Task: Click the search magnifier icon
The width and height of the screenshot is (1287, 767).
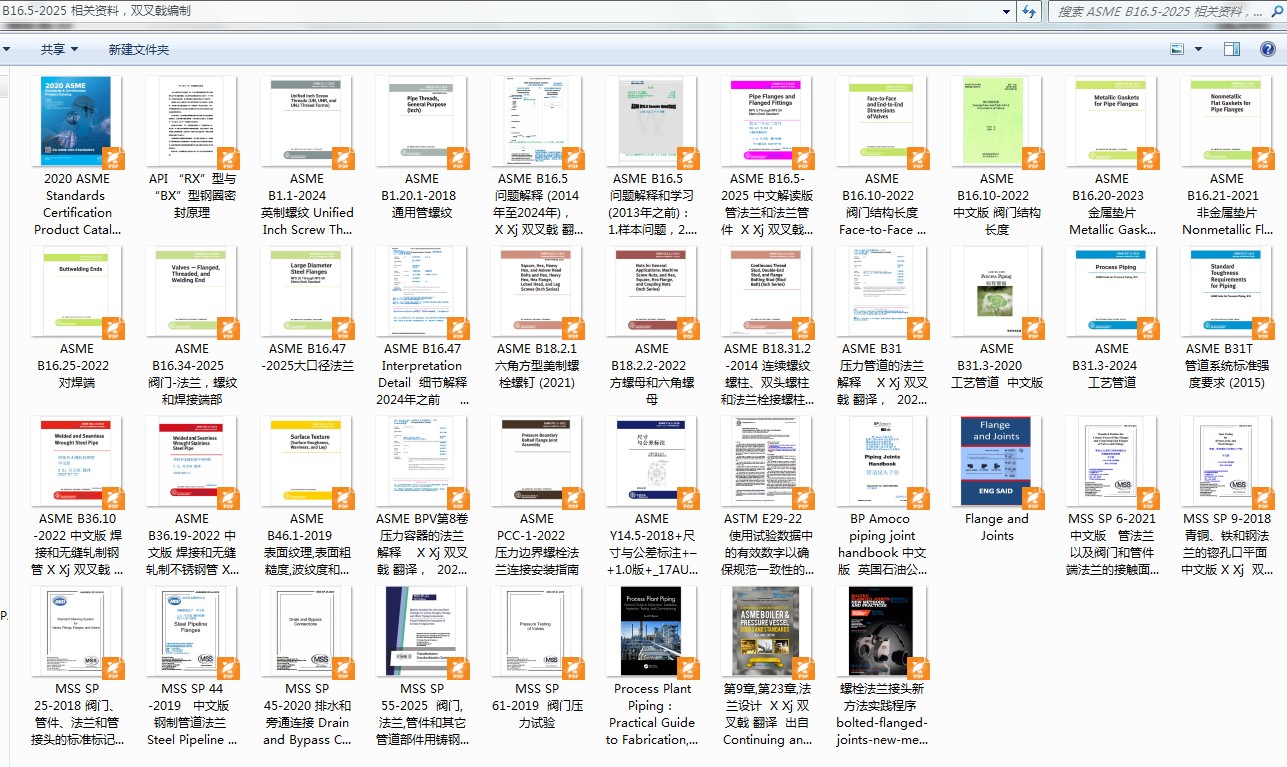Action: [x=1277, y=11]
